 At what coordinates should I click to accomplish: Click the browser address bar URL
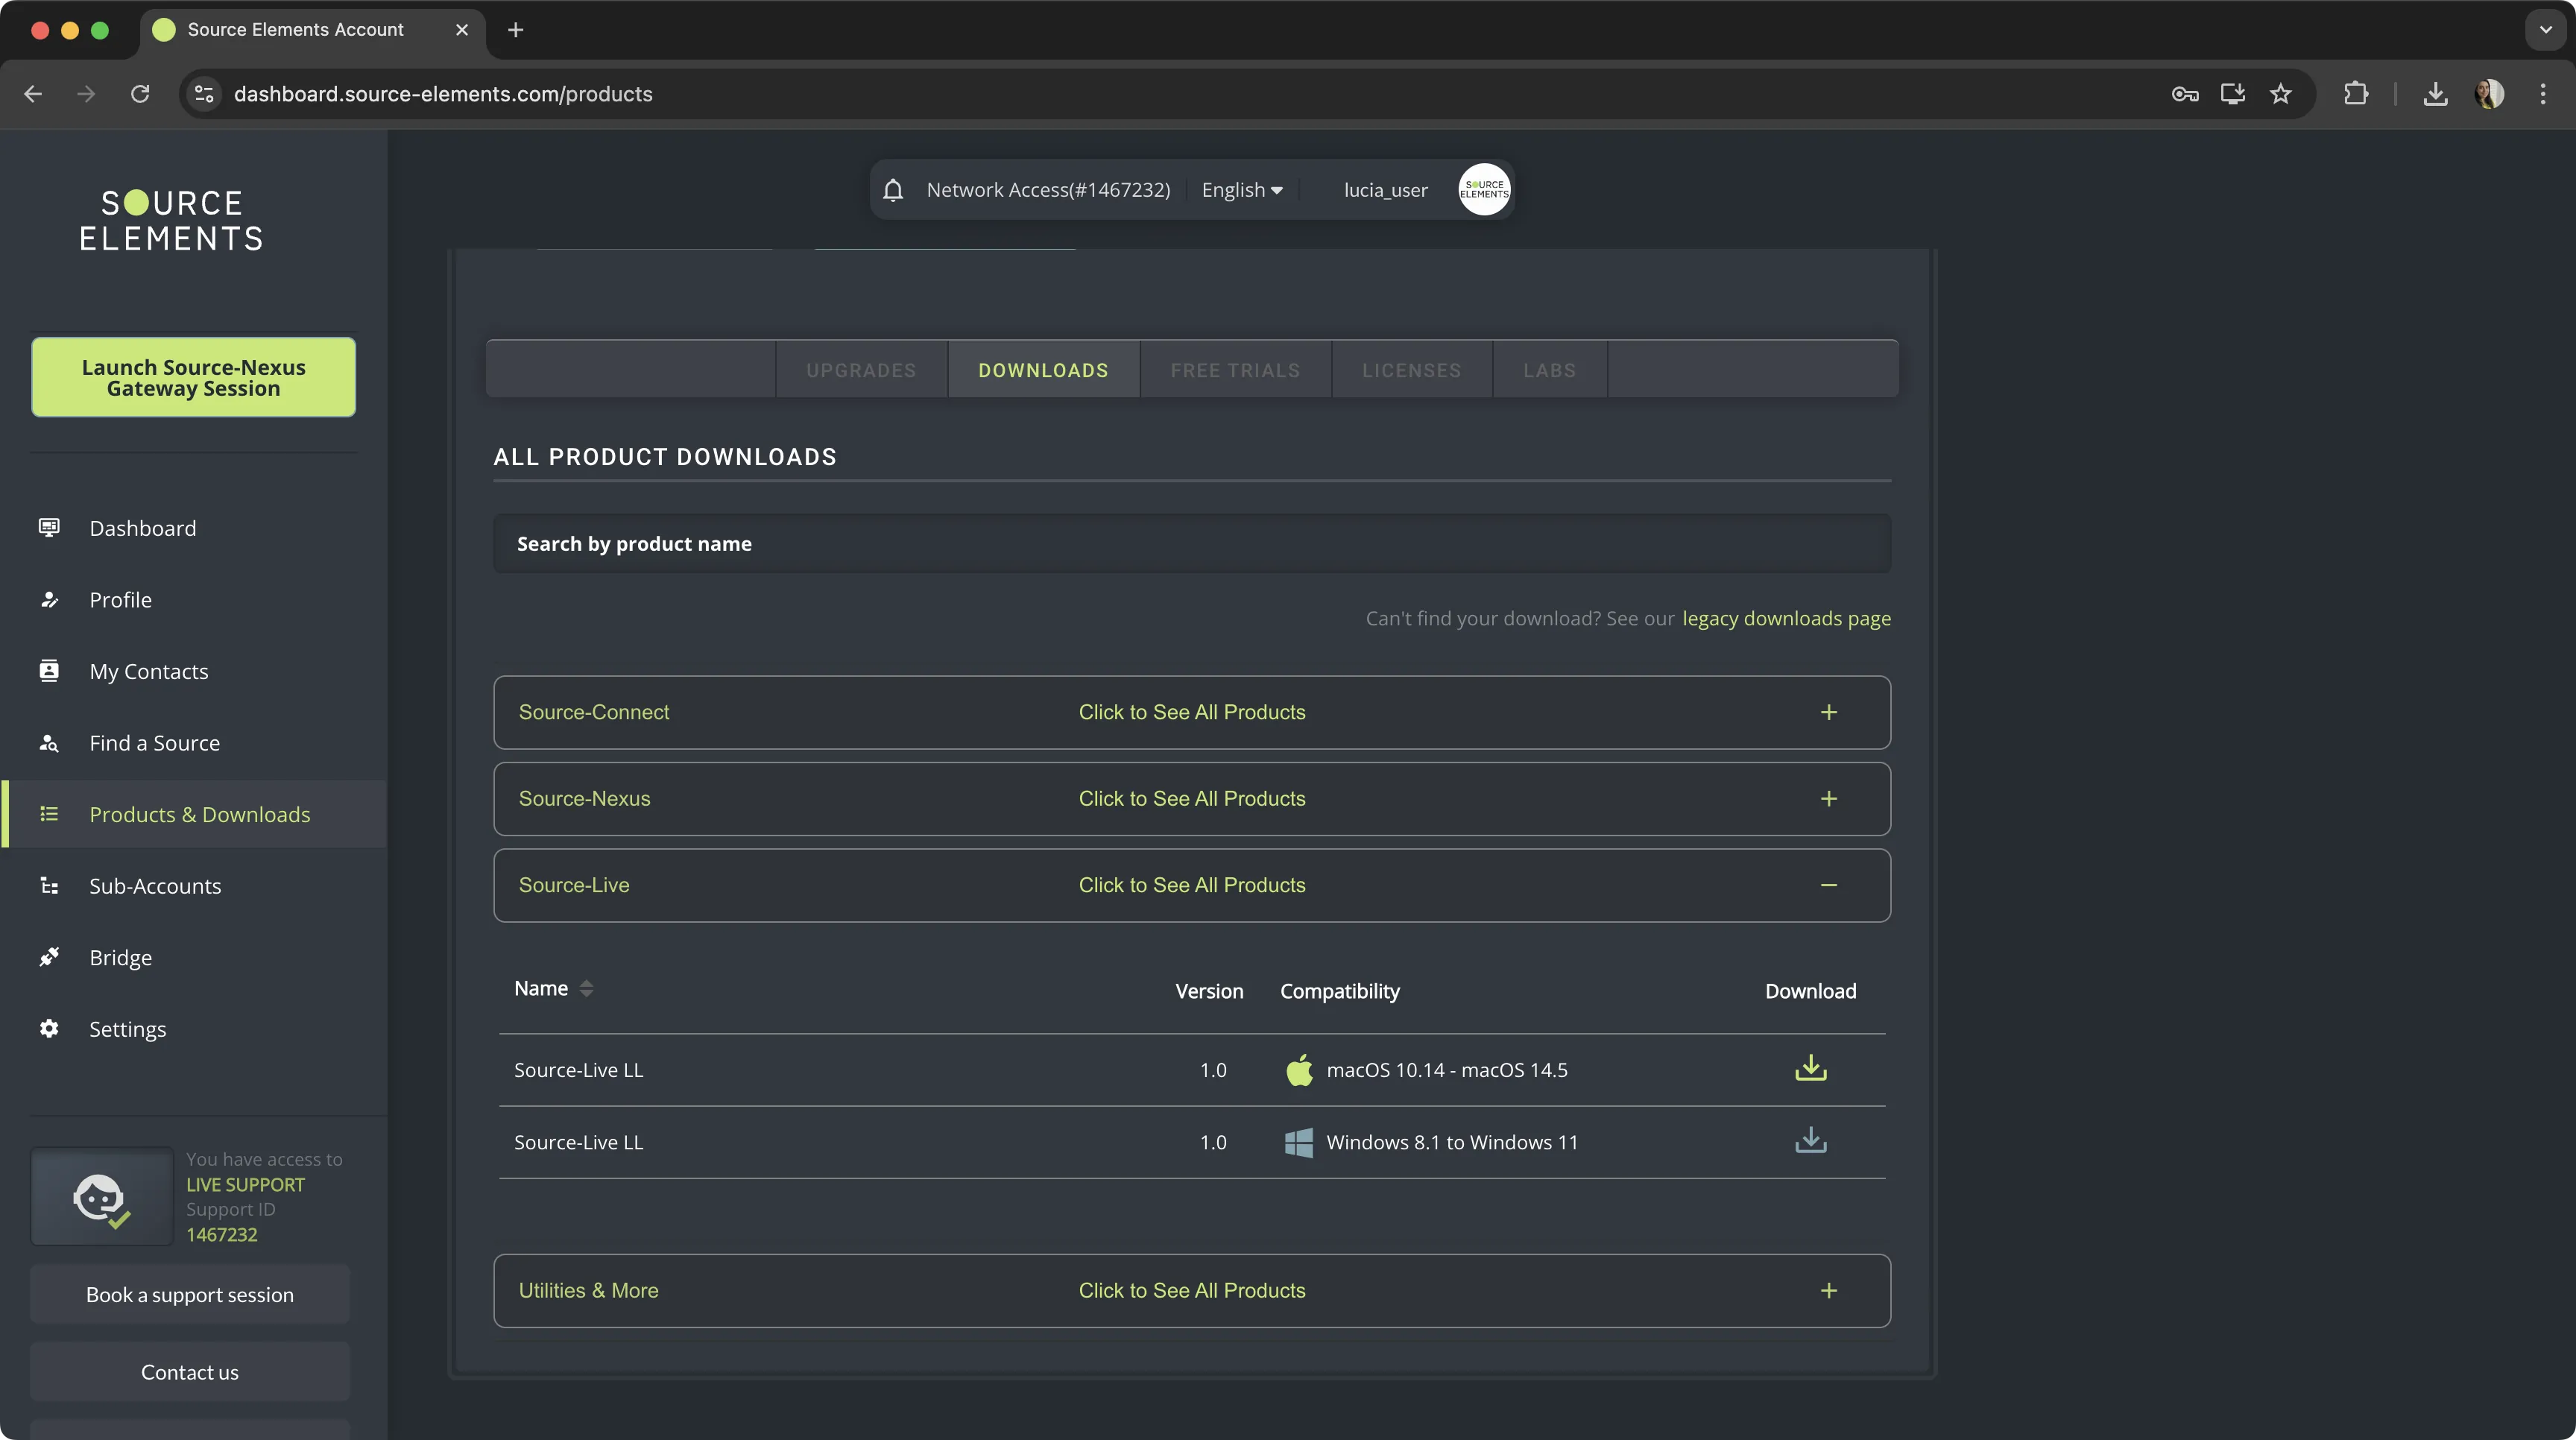point(443,94)
